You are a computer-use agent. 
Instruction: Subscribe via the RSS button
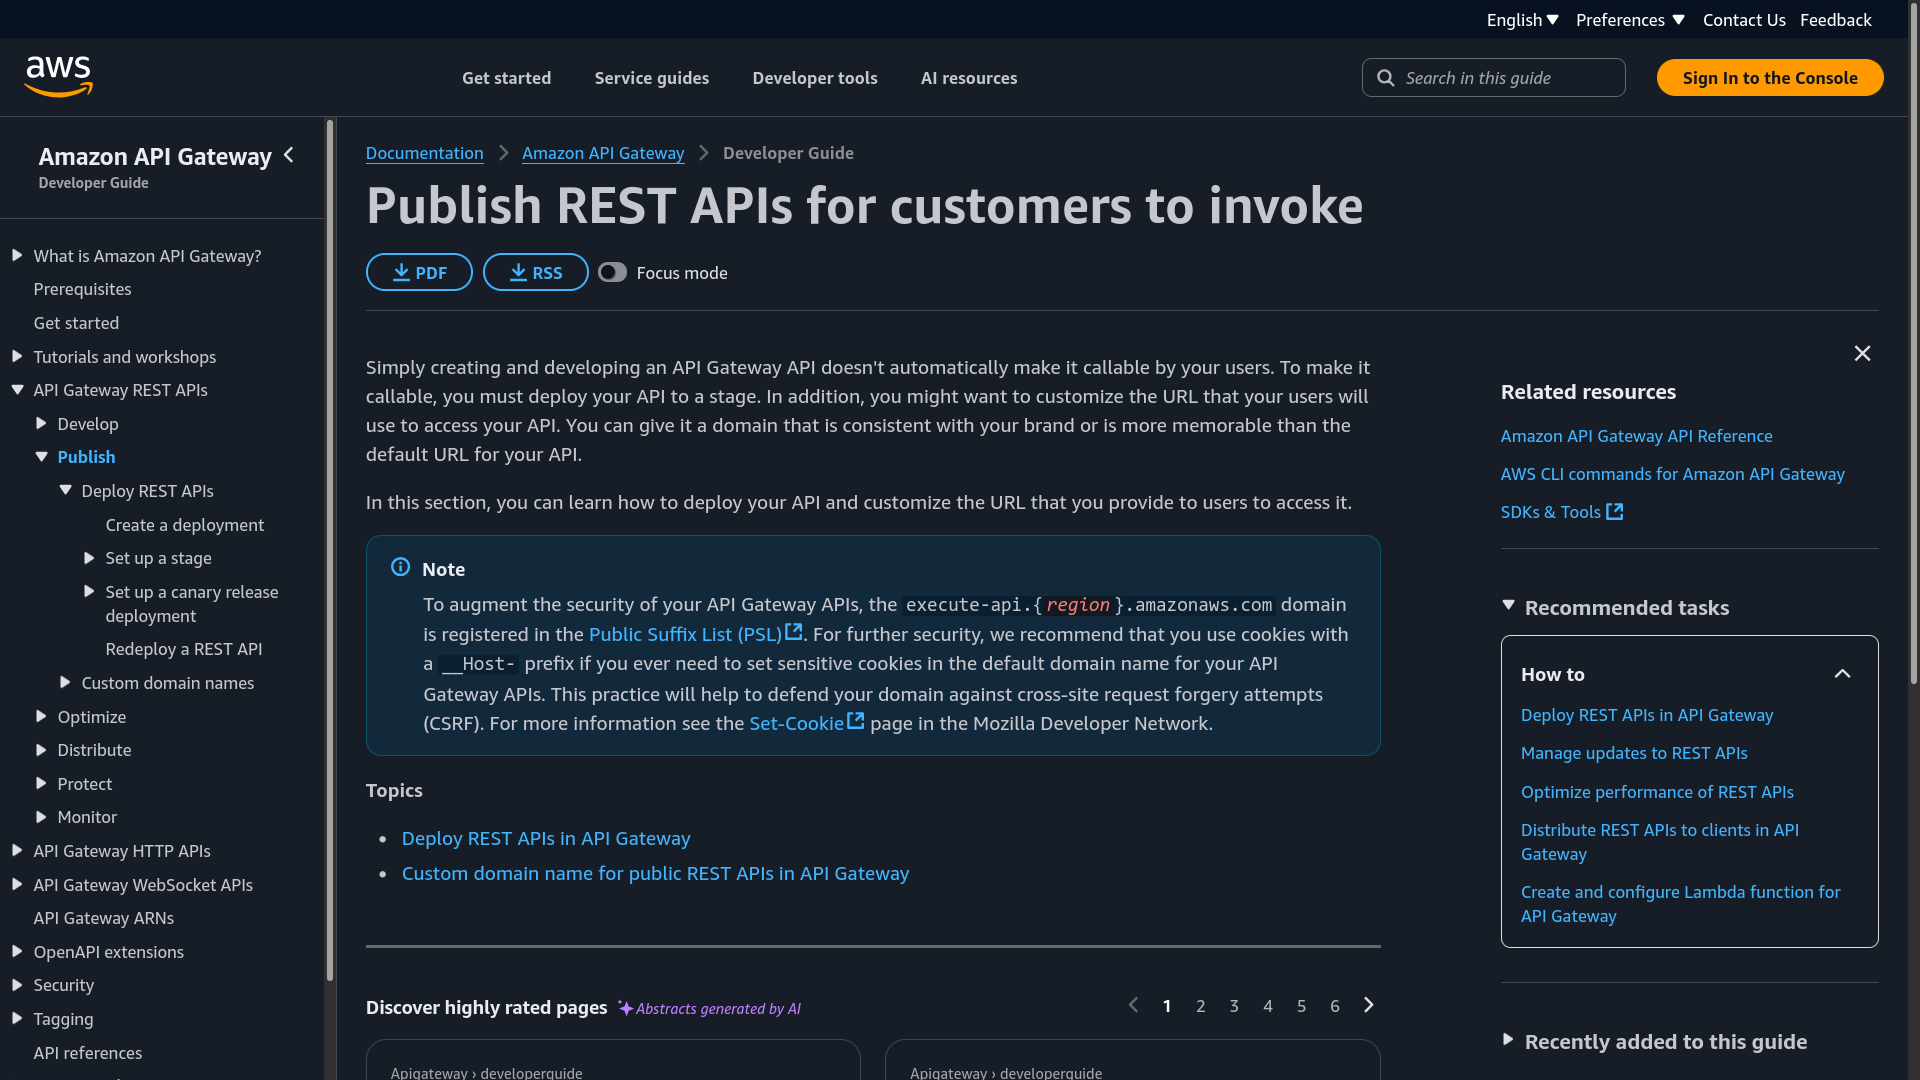point(536,272)
